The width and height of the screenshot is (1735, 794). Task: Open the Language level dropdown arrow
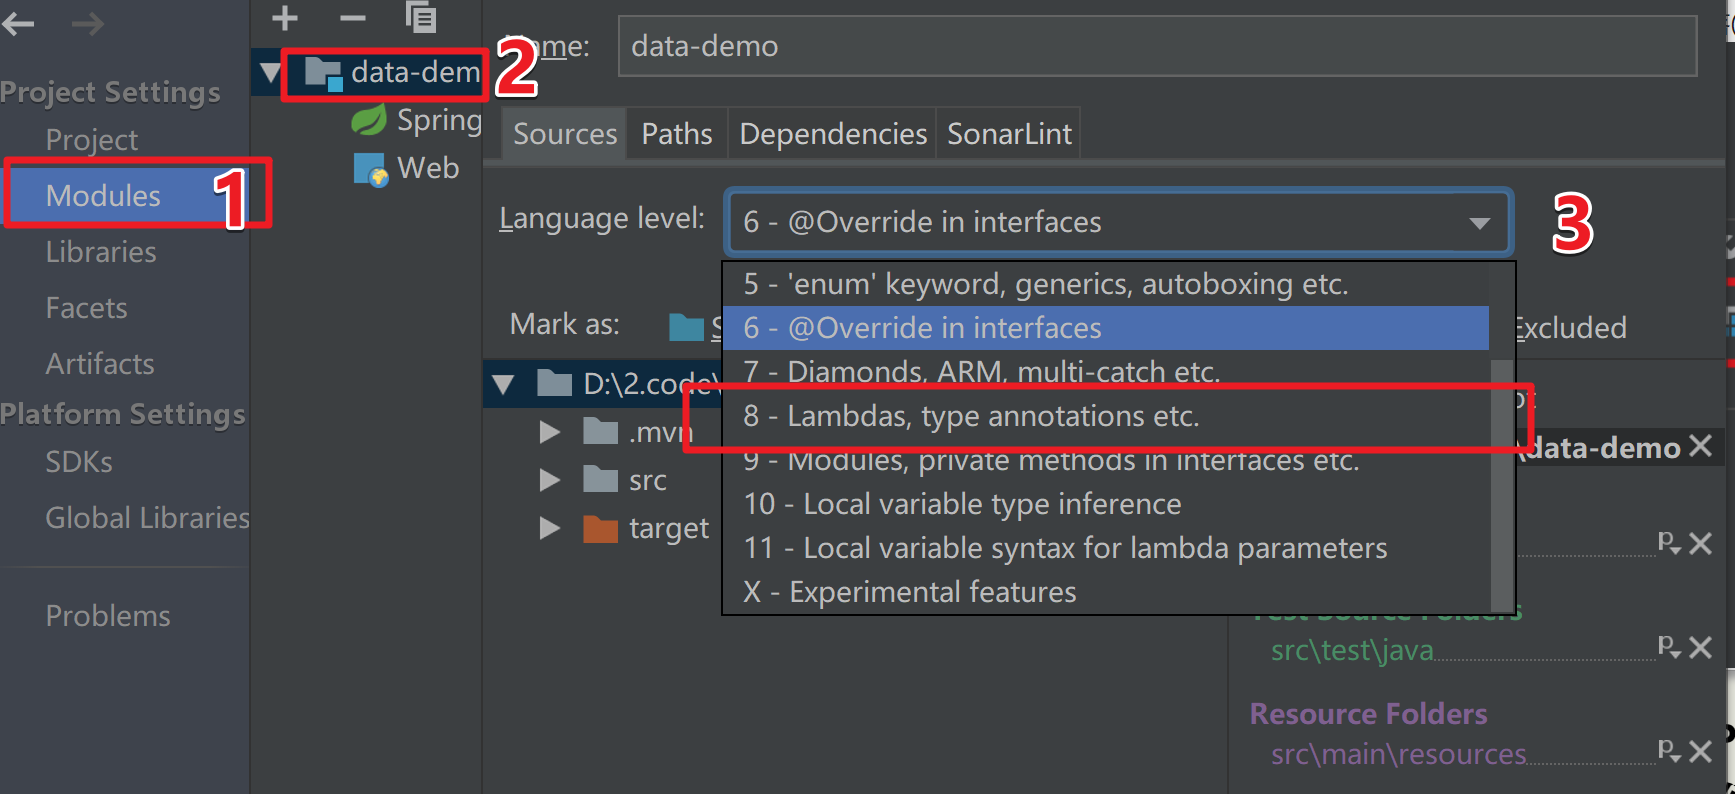1479,222
